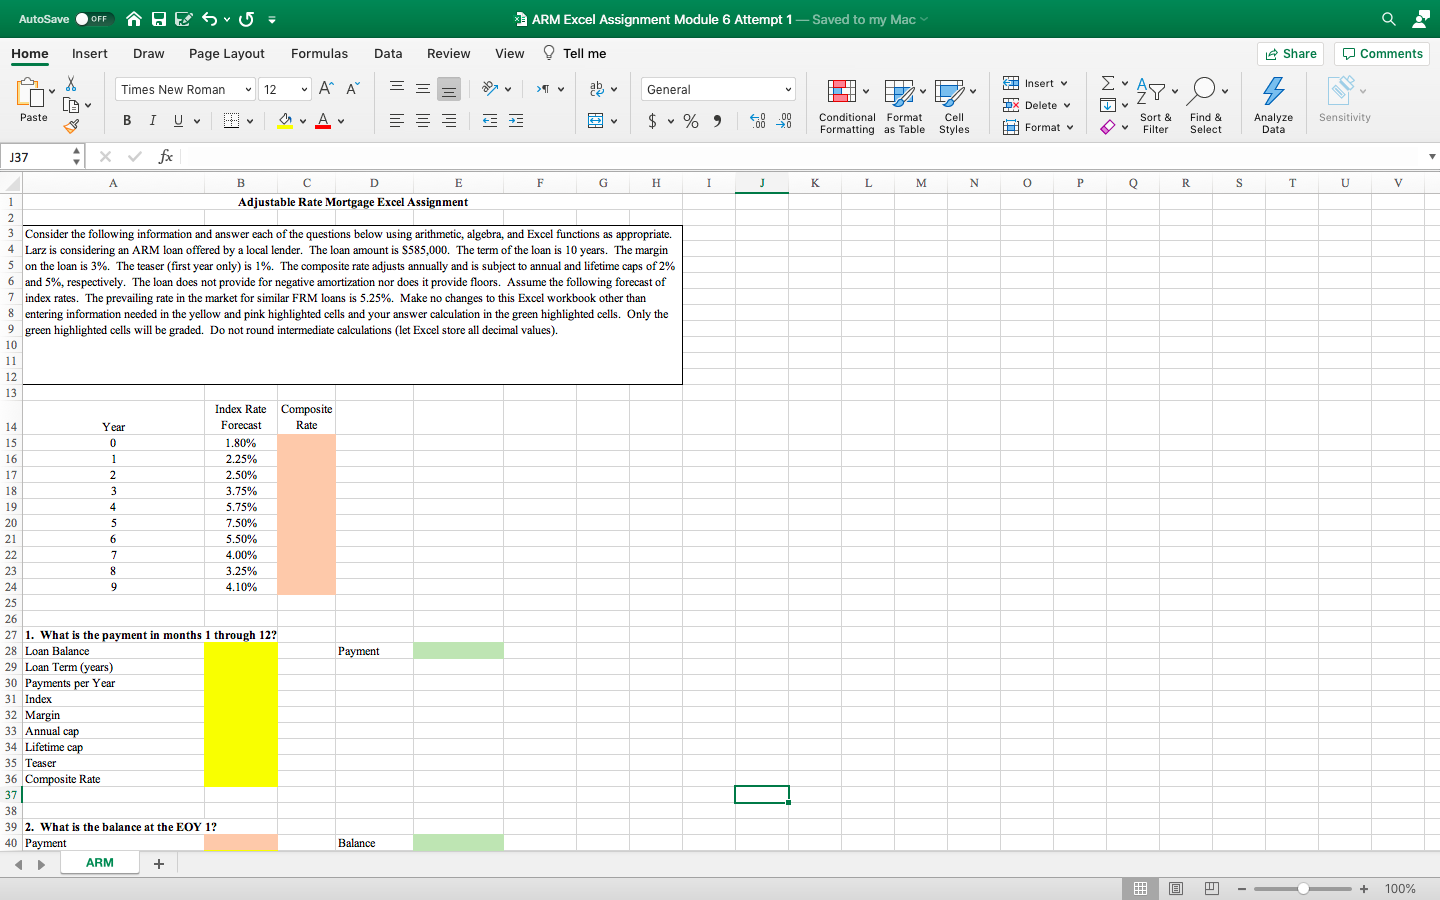Select the Format as Table option
1440x900 pixels.
point(903,105)
